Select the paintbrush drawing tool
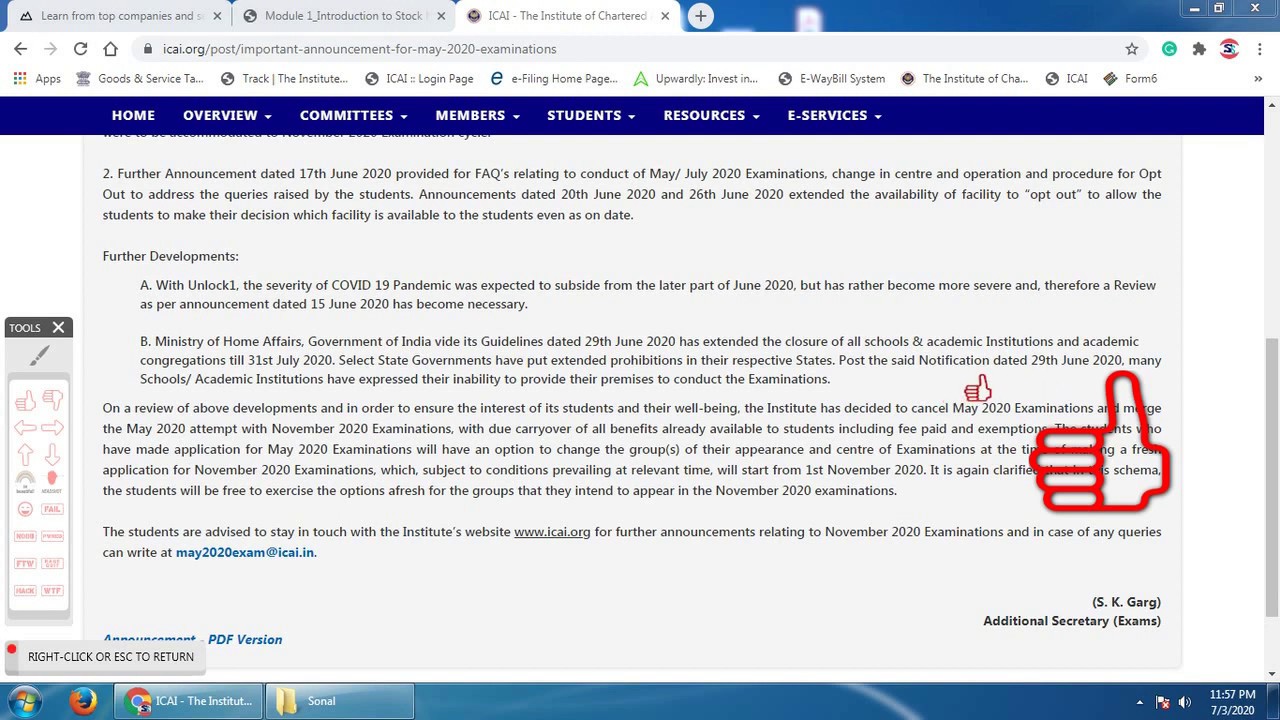The image size is (1280, 720). (39, 355)
